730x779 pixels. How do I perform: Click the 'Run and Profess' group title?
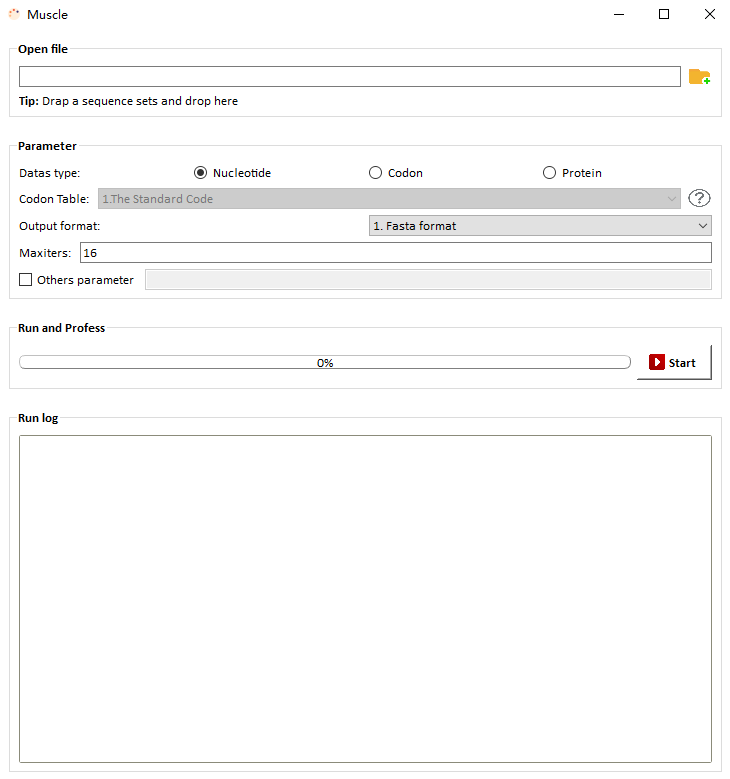(62, 328)
